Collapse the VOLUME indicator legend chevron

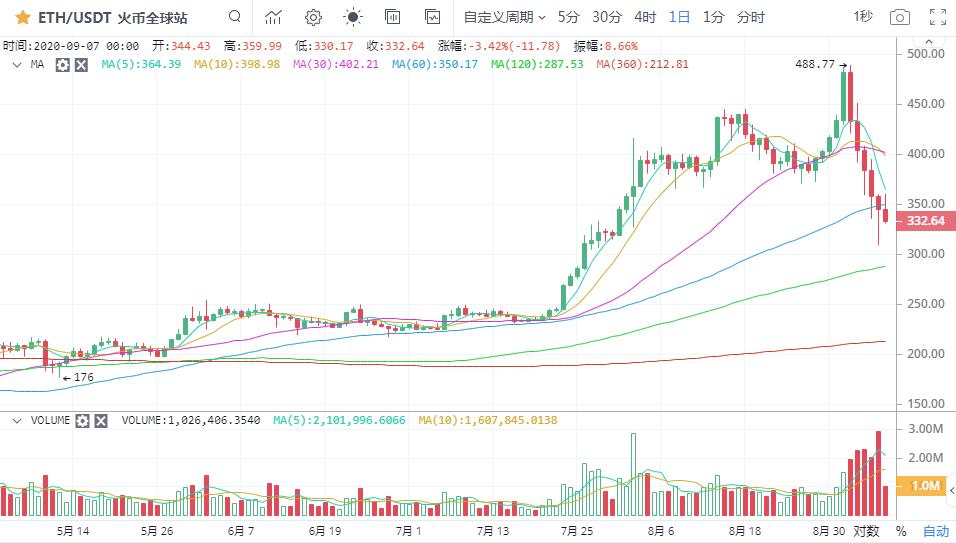point(17,421)
